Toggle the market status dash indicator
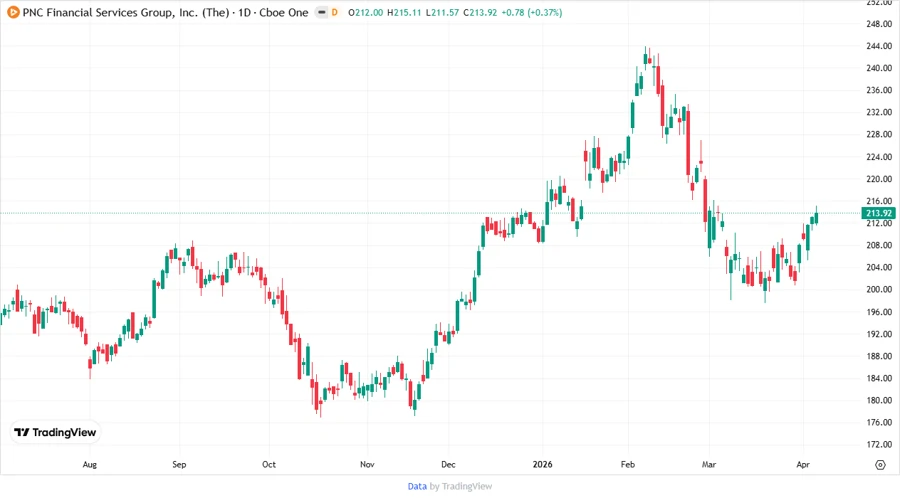The width and height of the screenshot is (900, 498). point(321,13)
